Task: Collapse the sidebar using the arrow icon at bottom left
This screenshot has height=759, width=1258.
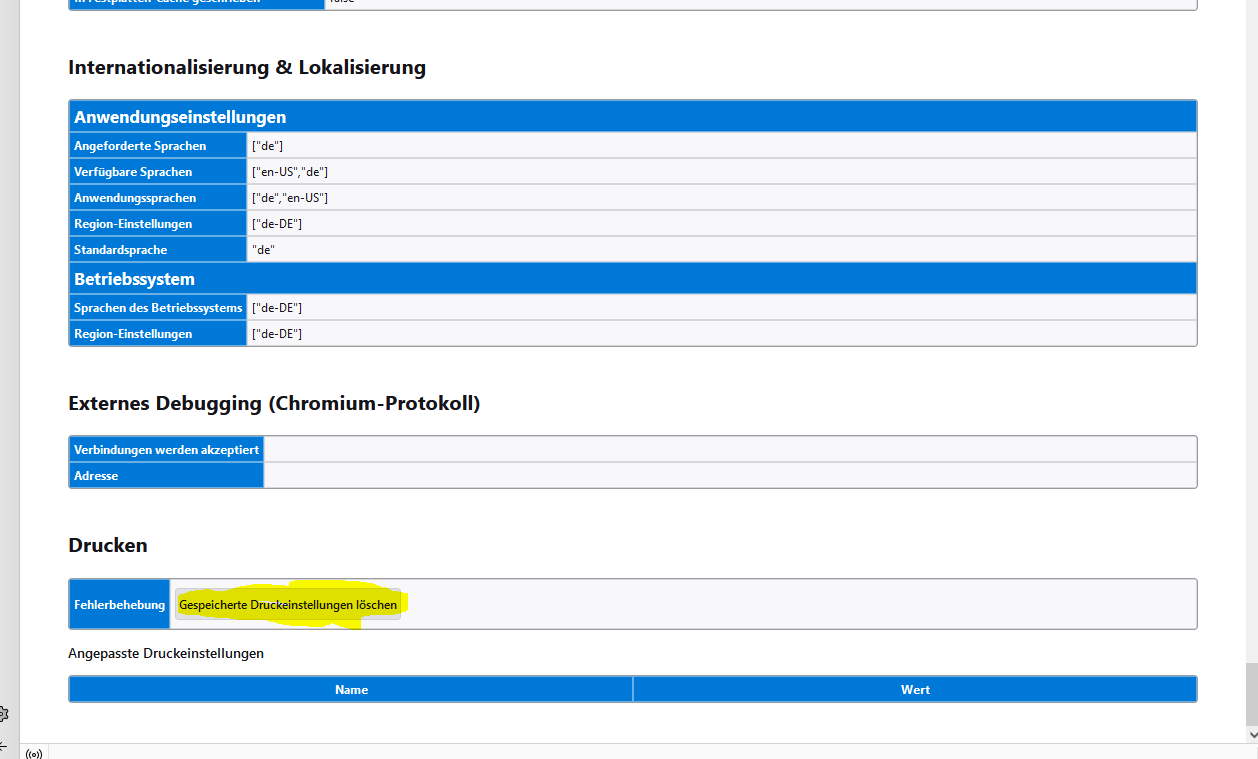Action: point(3,747)
